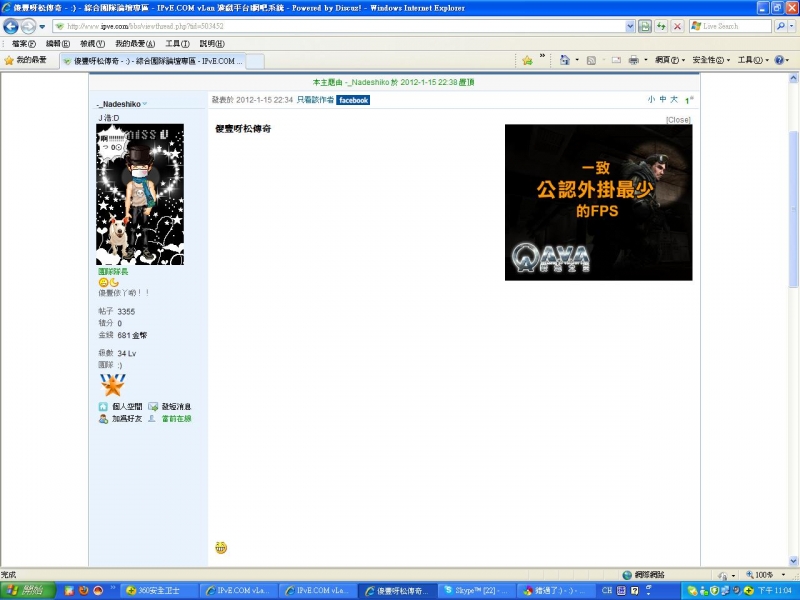Go back with the Back arrow button
The height and width of the screenshot is (600, 800).
11,26
